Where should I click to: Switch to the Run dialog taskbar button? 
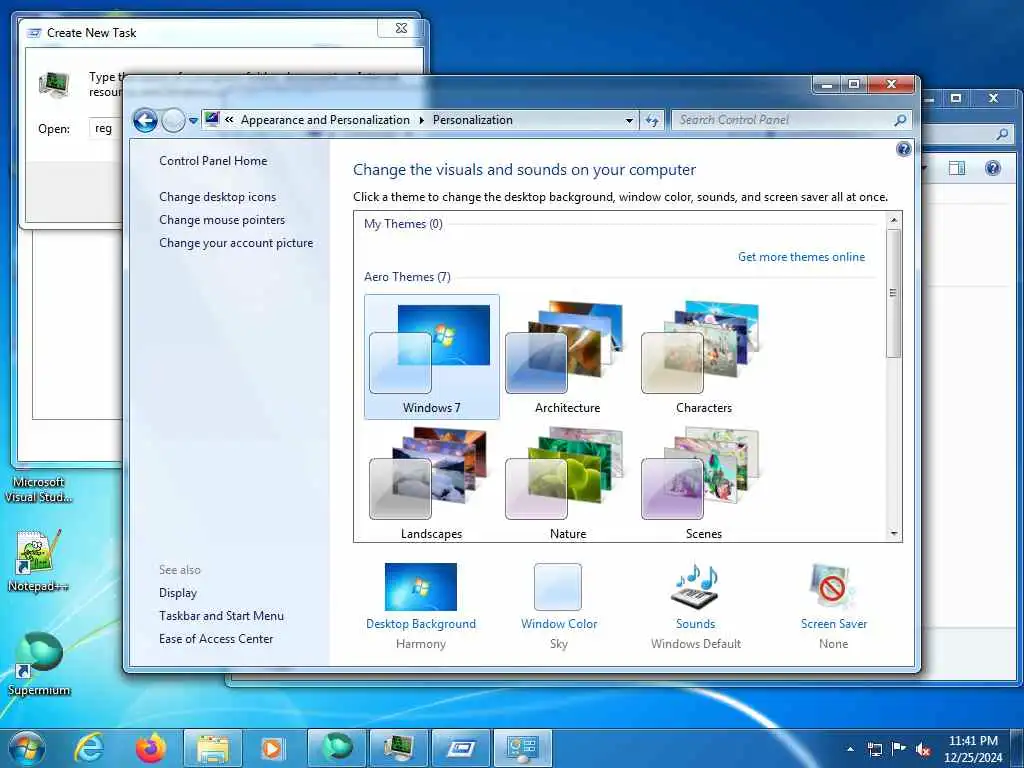click(460, 748)
